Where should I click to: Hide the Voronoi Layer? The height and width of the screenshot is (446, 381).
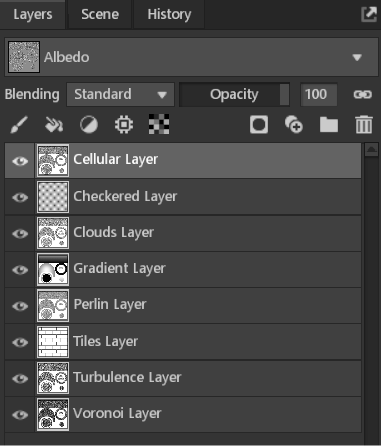20,415
